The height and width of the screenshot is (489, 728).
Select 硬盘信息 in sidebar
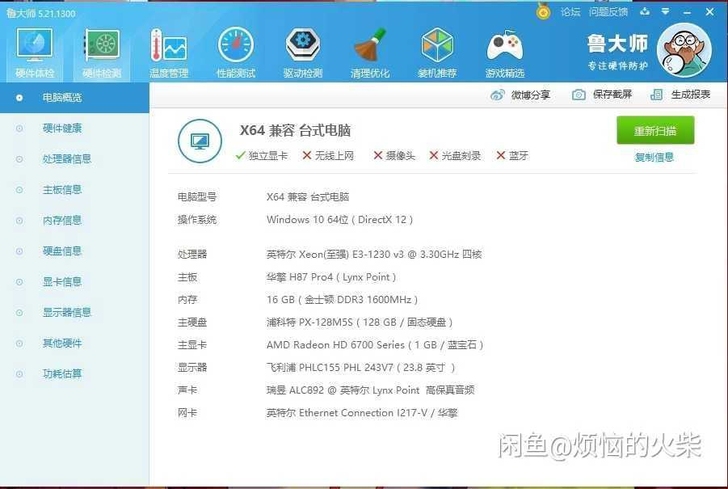click(x=74, y=251)
